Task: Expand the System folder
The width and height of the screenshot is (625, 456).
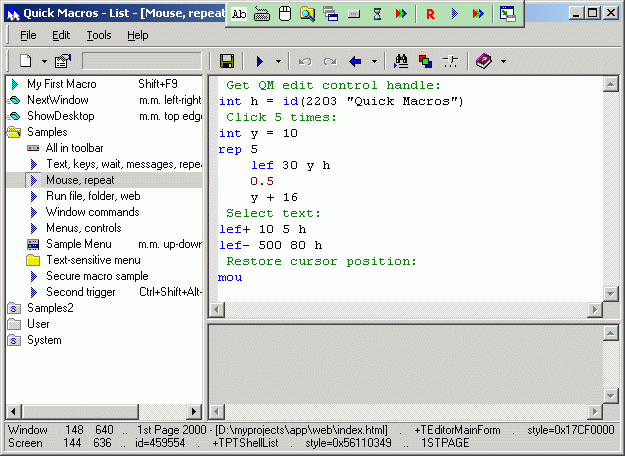Action: tap(44, 340)
